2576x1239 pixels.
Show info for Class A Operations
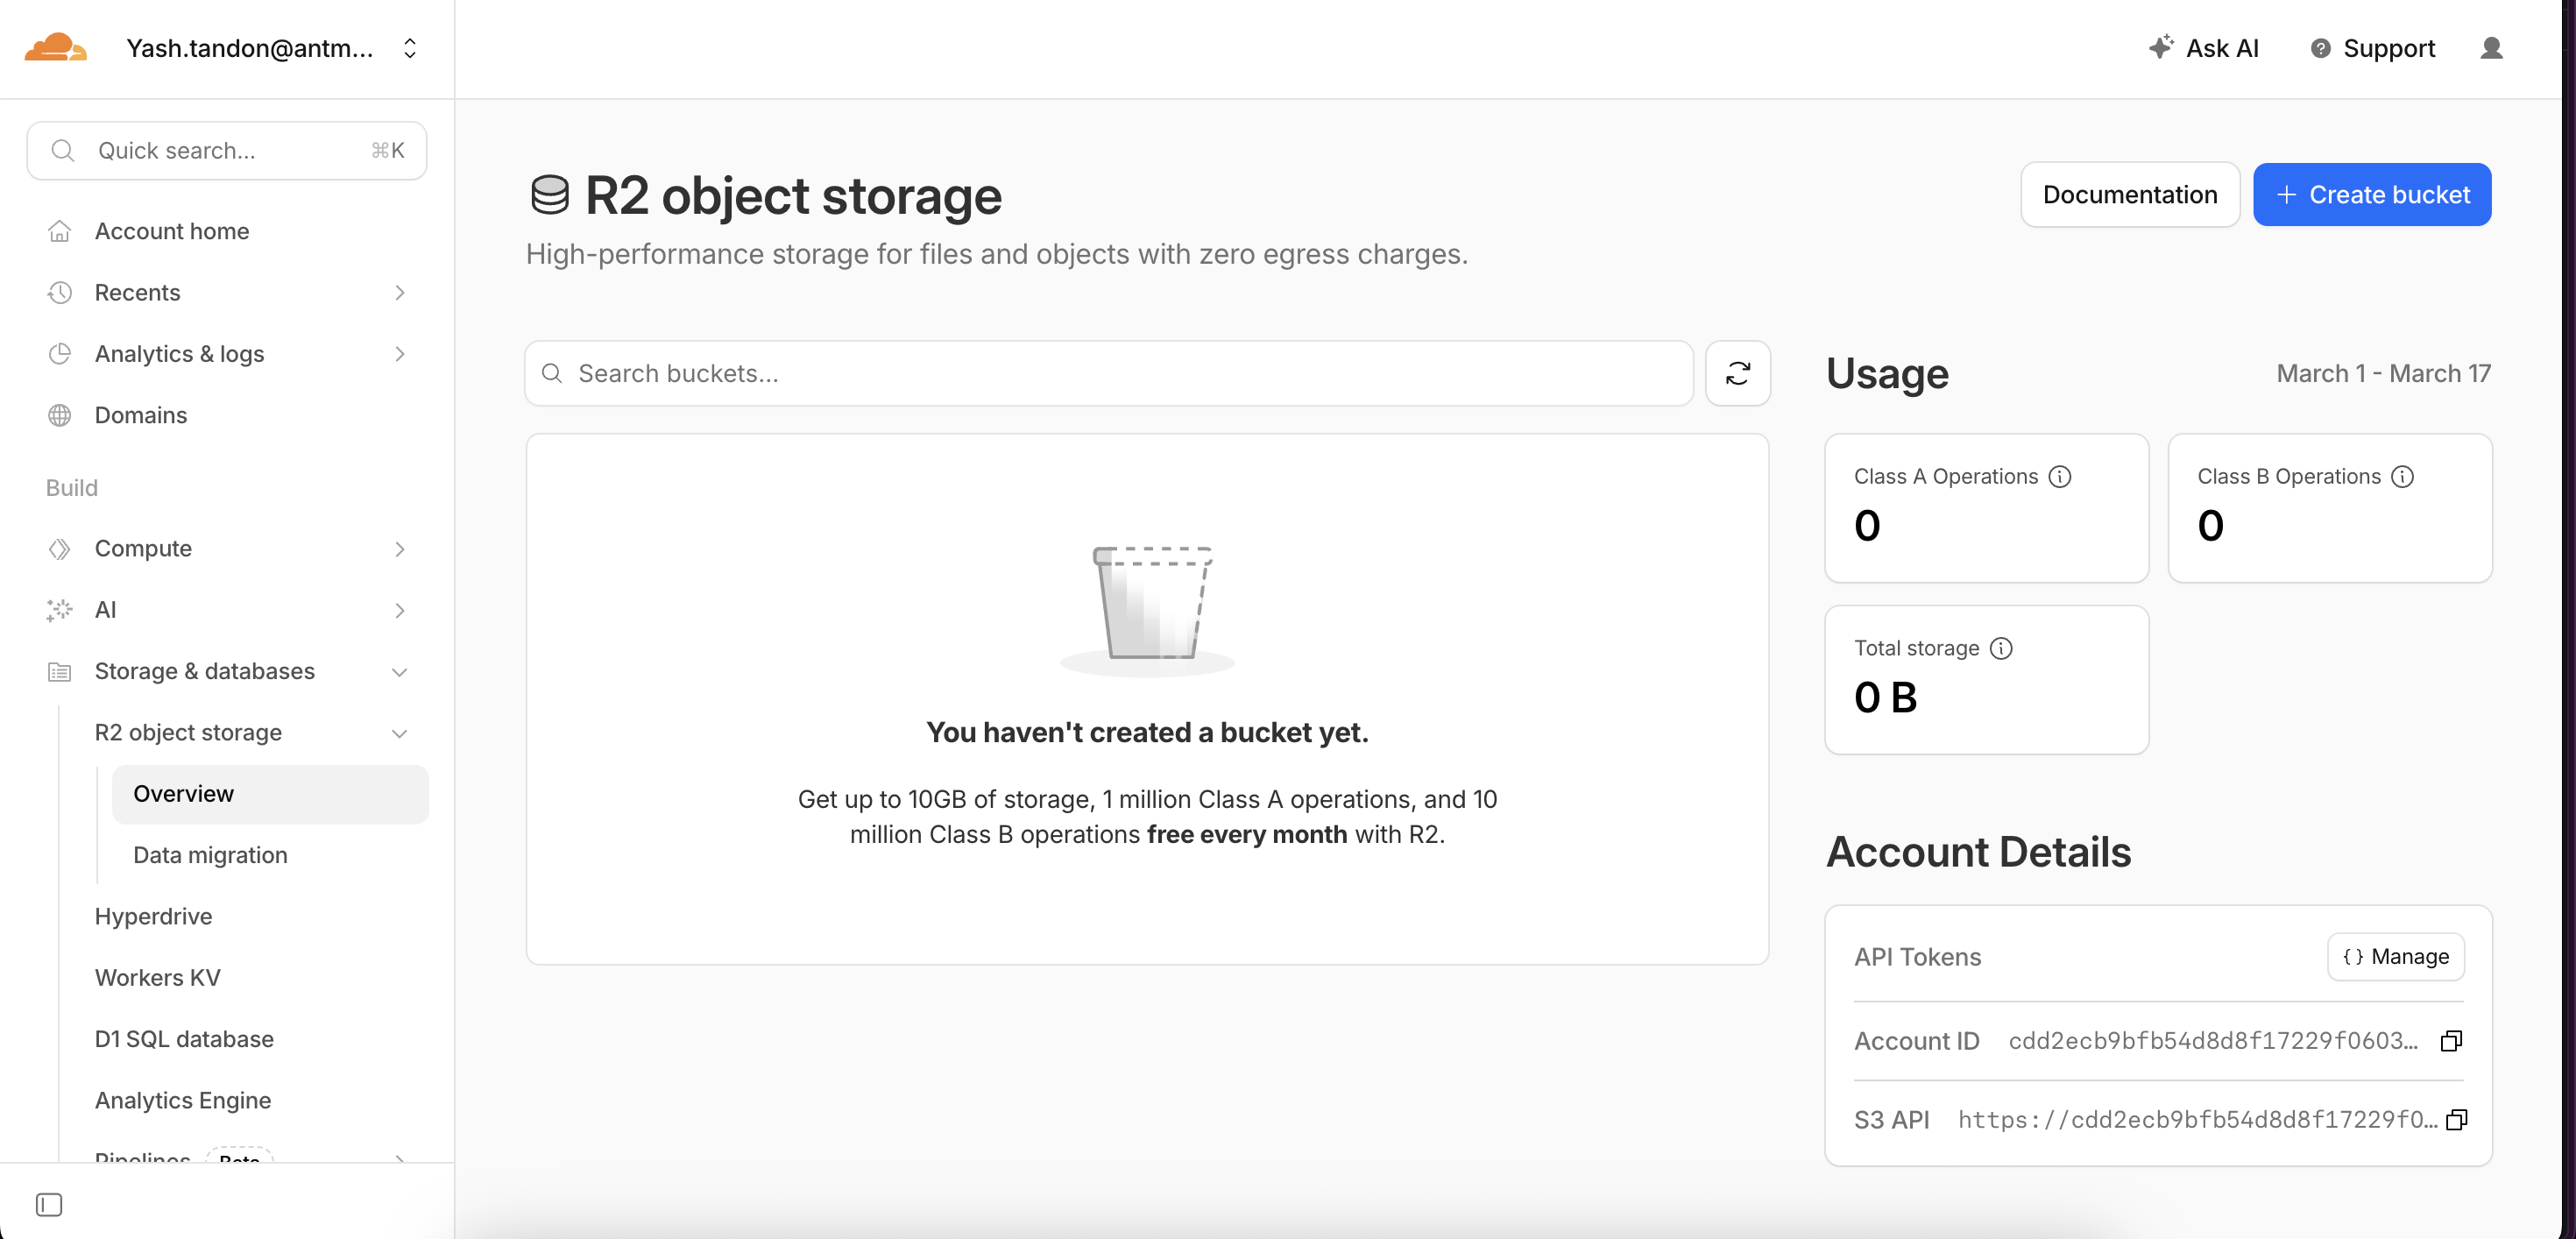click(2060, 476)
